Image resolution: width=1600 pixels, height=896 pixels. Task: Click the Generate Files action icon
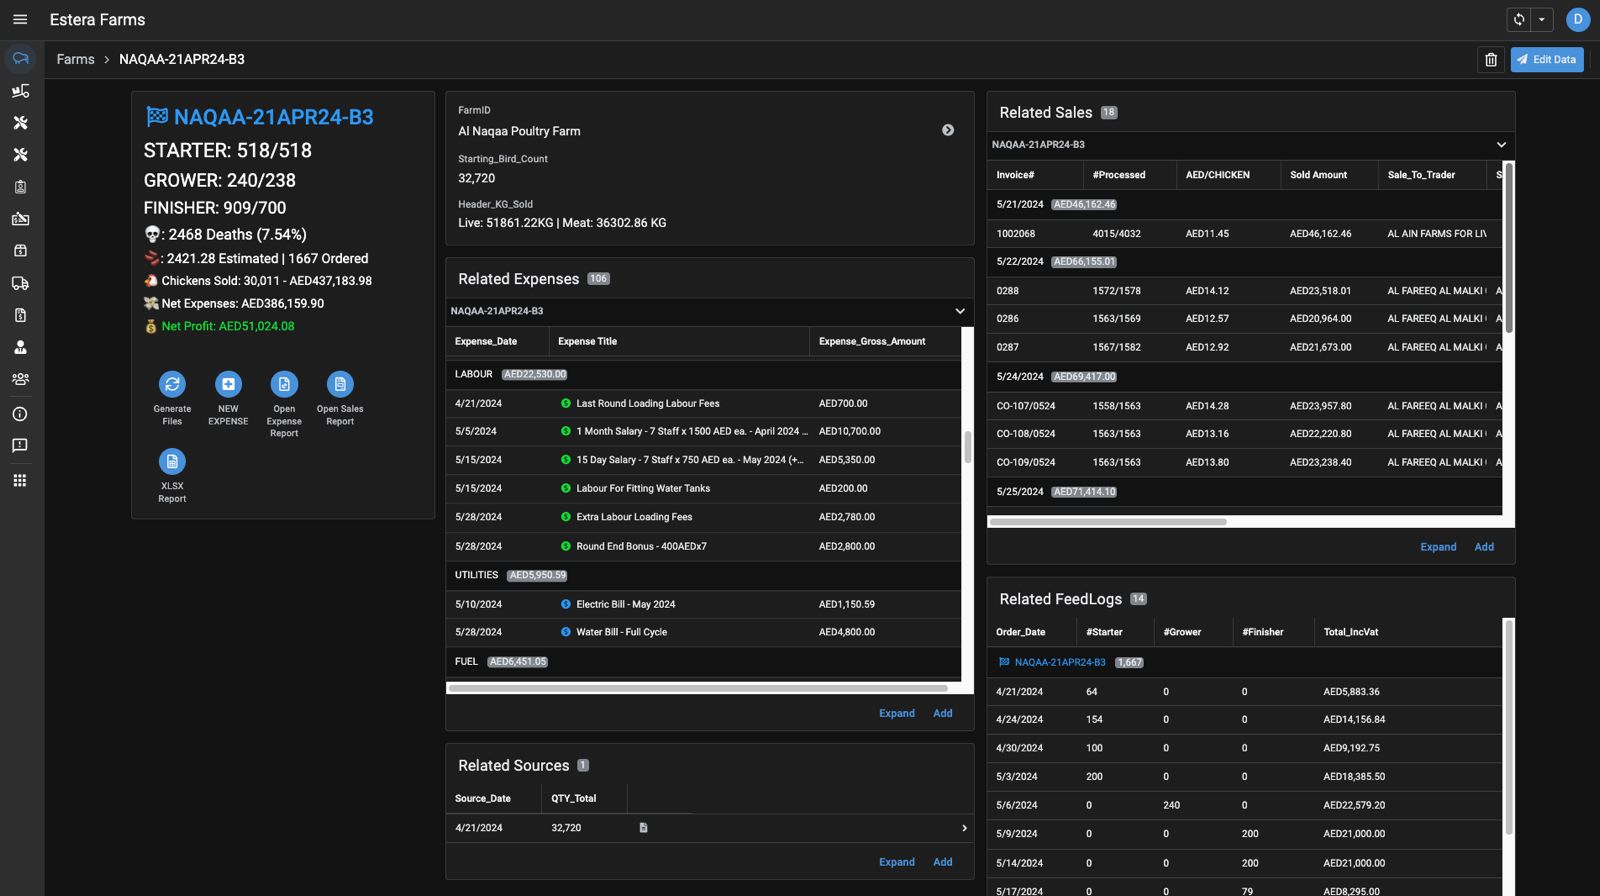pyautogui.click(x=172, y=384)
